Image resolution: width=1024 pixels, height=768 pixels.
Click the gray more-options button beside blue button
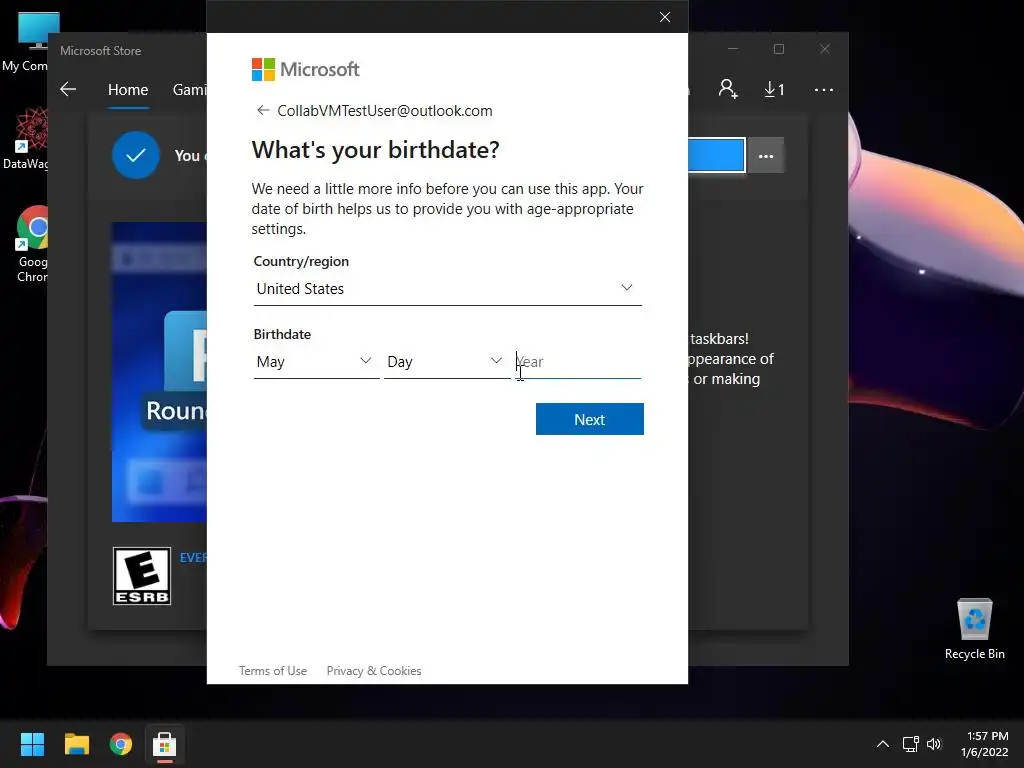point(765,156)
